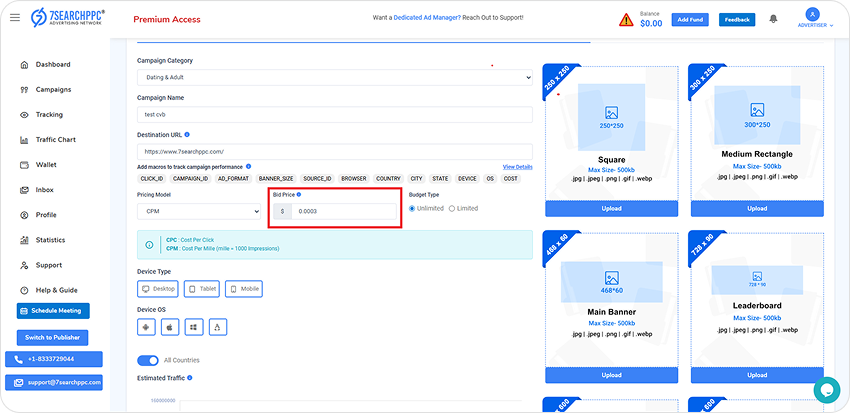Image resolution: width=850 pixels, height=413 pixels.
Task: Upload a Square 250x250 banner
Action: 611,209
